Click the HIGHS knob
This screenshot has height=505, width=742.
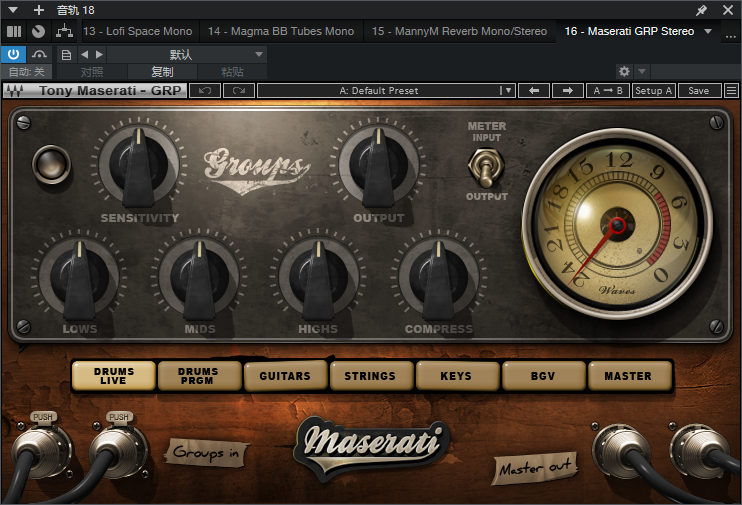[318, 277]
